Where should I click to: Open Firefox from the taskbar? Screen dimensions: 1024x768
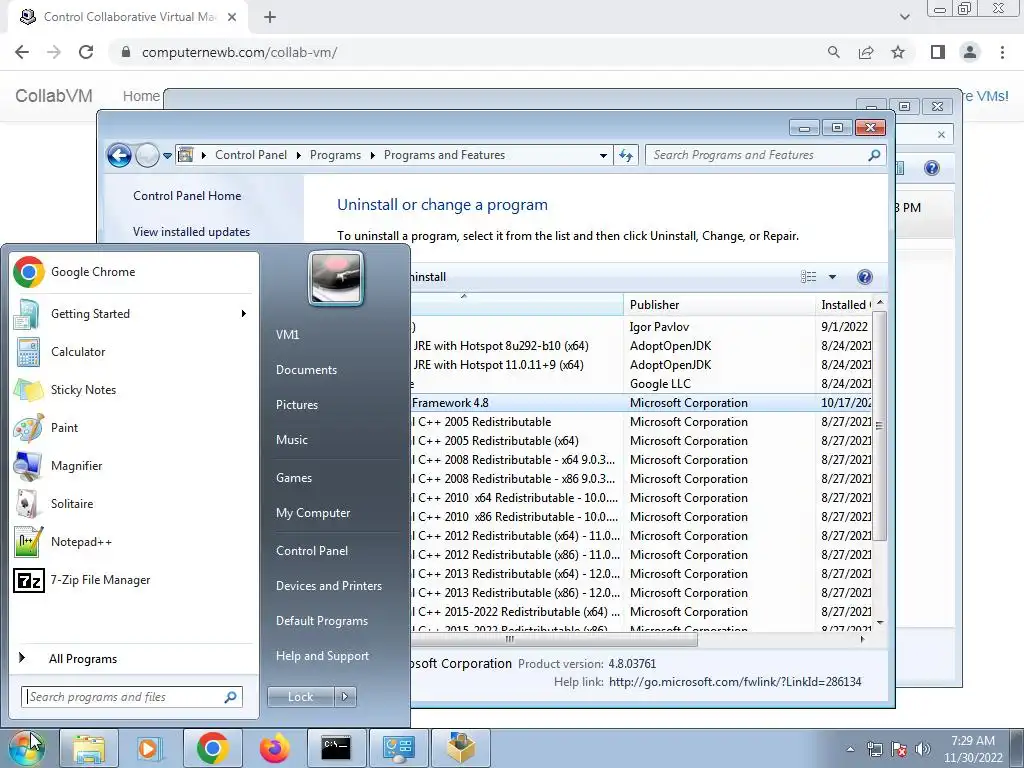click(x=275, y=748)
